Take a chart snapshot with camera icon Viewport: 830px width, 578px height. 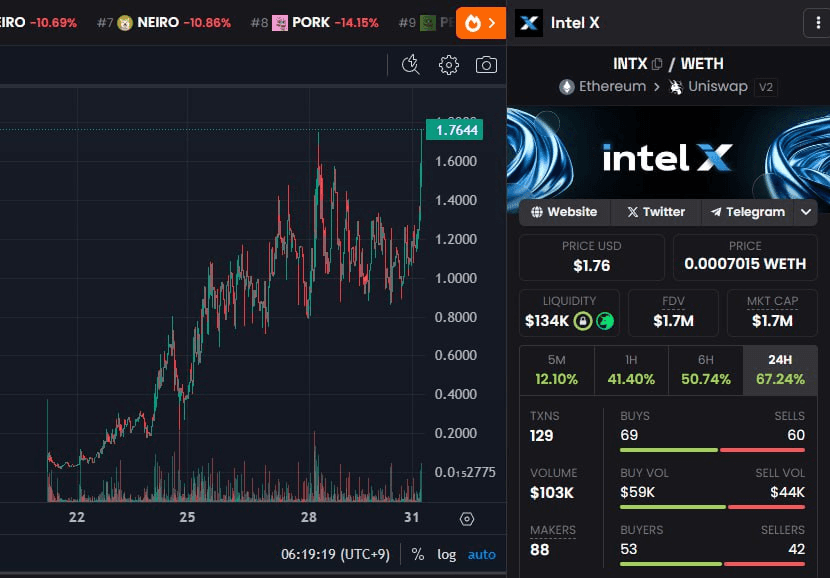click(x=486, y=65)
